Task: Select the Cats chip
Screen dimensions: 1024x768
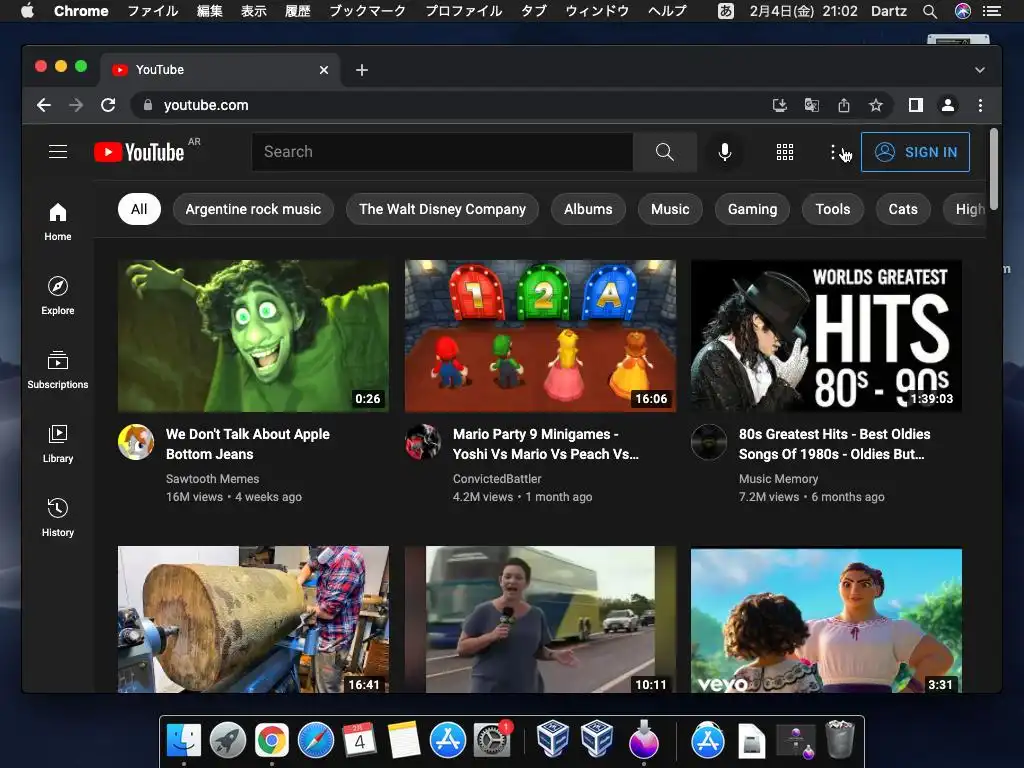Action: click(x=903, y=209)
